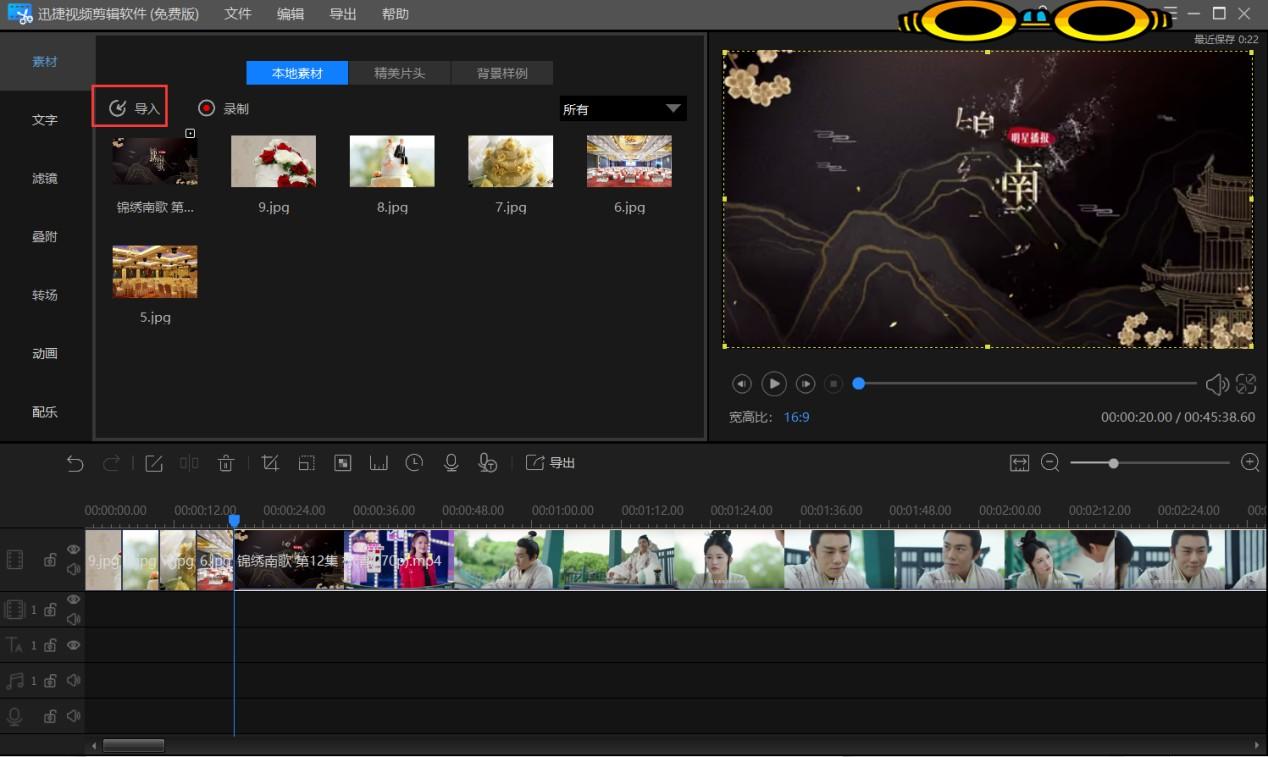The width and height of the screenshot is (1268, 757).
Task: Zoom in the timeline with plus magnifier
Action: (1250, 462)
